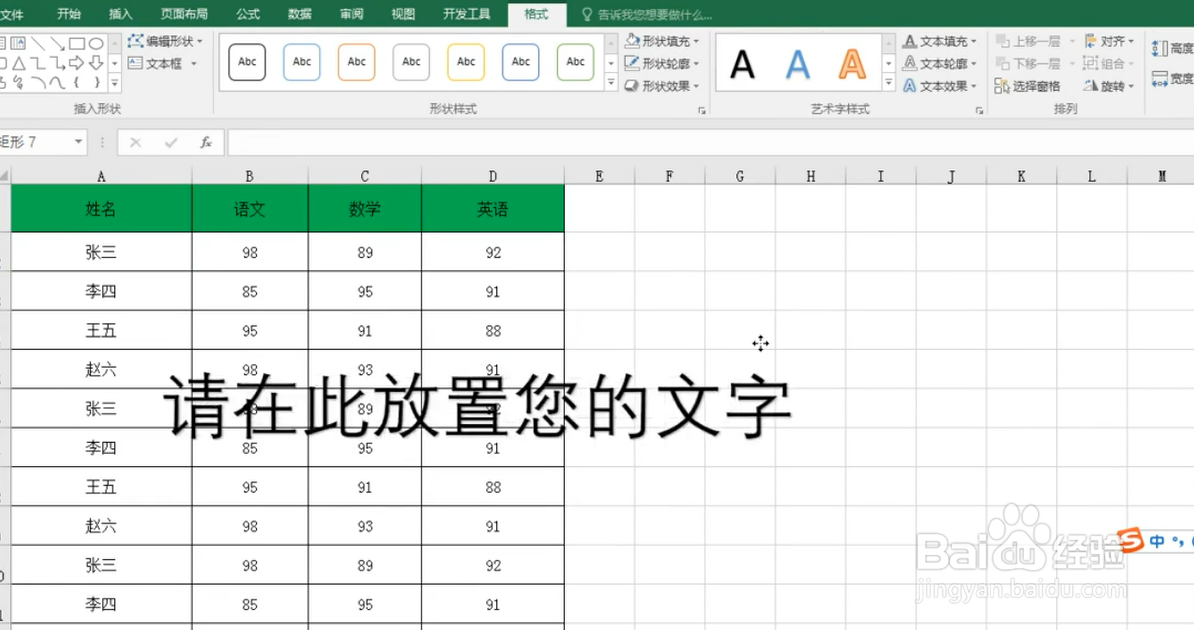
Task: Switch to the 格式 Format tab
Action: [536, 14]
